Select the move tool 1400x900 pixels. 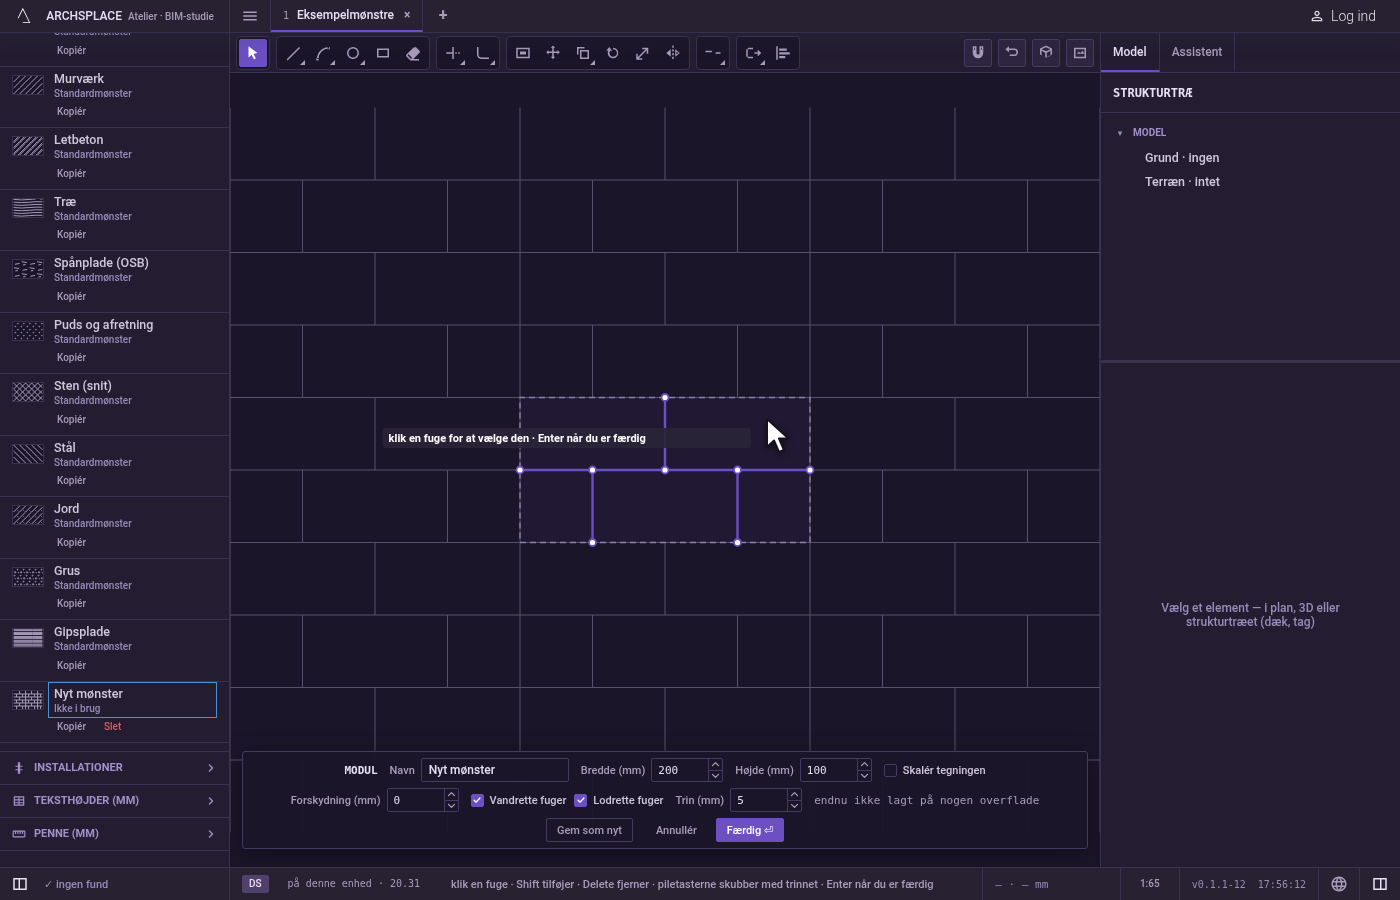(553, 53)
